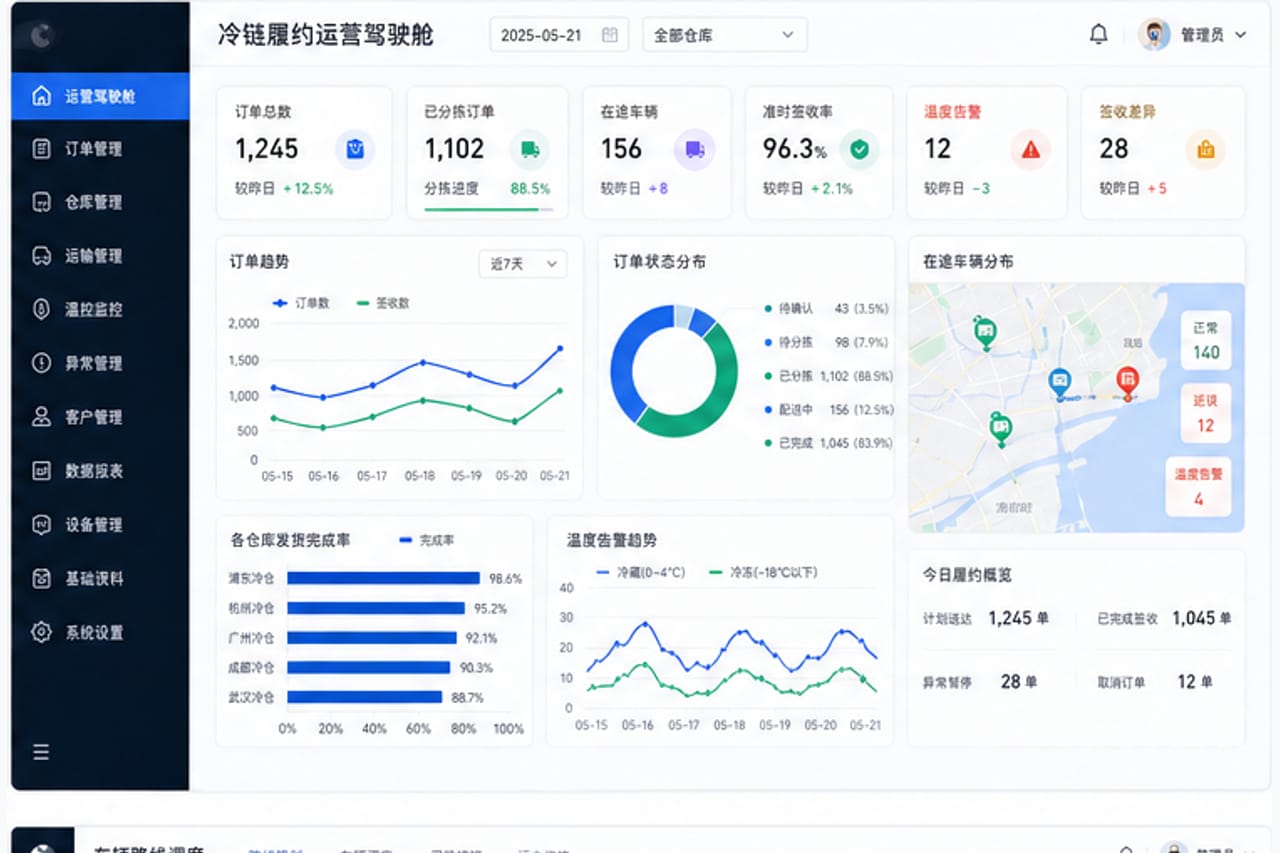Screen dimensions: 1280x853
Task: Filter map by 延误 12 card
Action: tap(1206, 413)
